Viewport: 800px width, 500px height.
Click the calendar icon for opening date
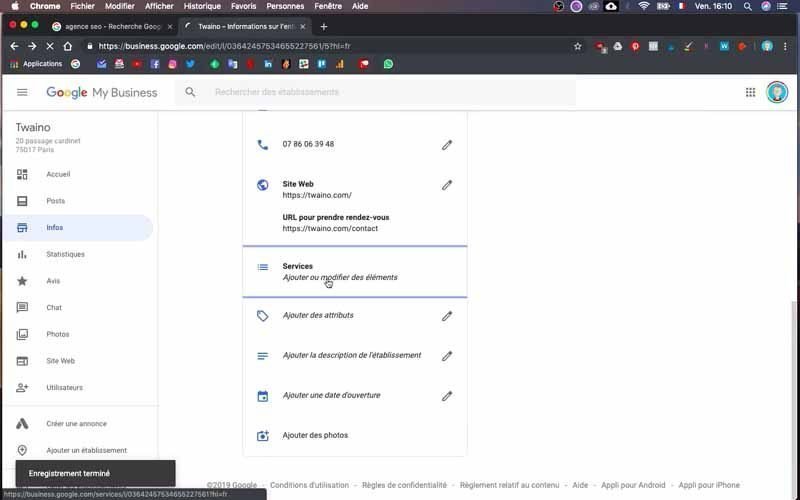[262, 396]
